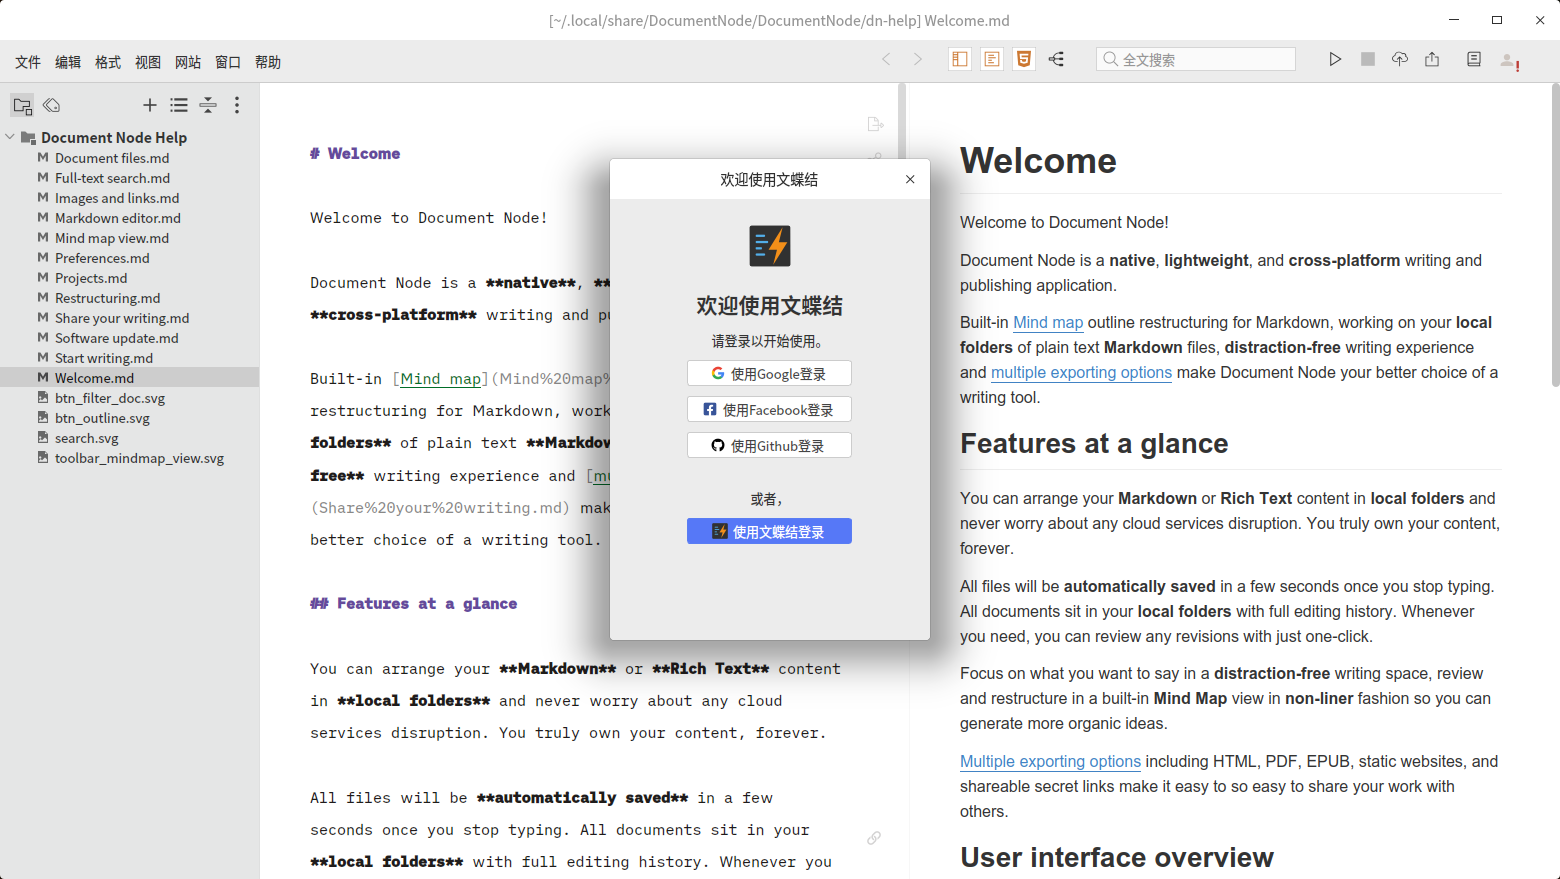Toggle the sidebar panel visibility button
This screenshot has width=1560, height=879.
pos(960,60)
